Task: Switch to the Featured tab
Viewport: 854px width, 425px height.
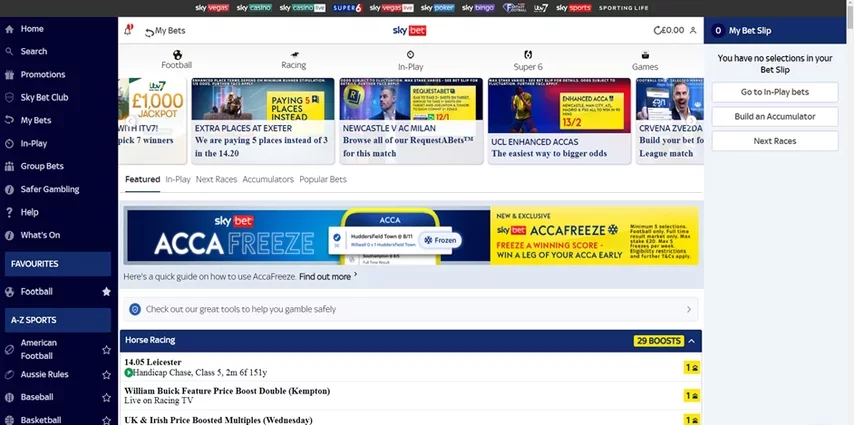Action: 143,179
